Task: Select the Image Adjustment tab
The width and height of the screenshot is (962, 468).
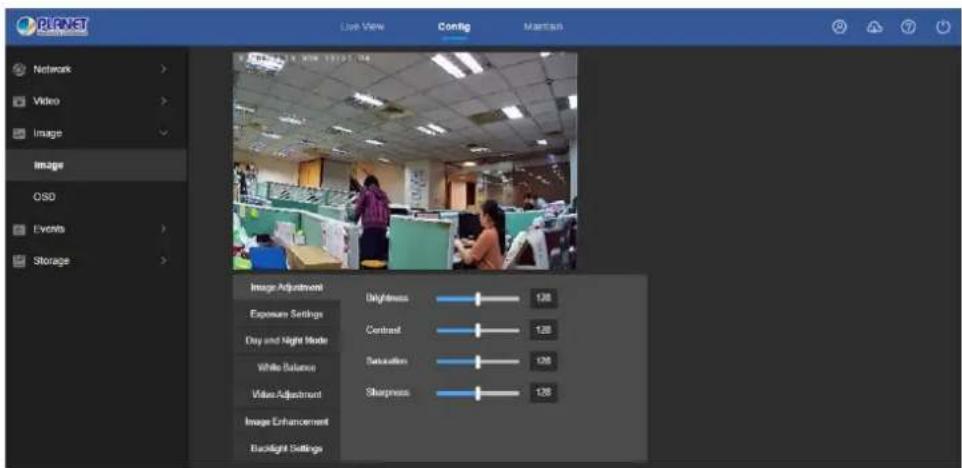Action: pyautogui.click(x=287, y=288)
